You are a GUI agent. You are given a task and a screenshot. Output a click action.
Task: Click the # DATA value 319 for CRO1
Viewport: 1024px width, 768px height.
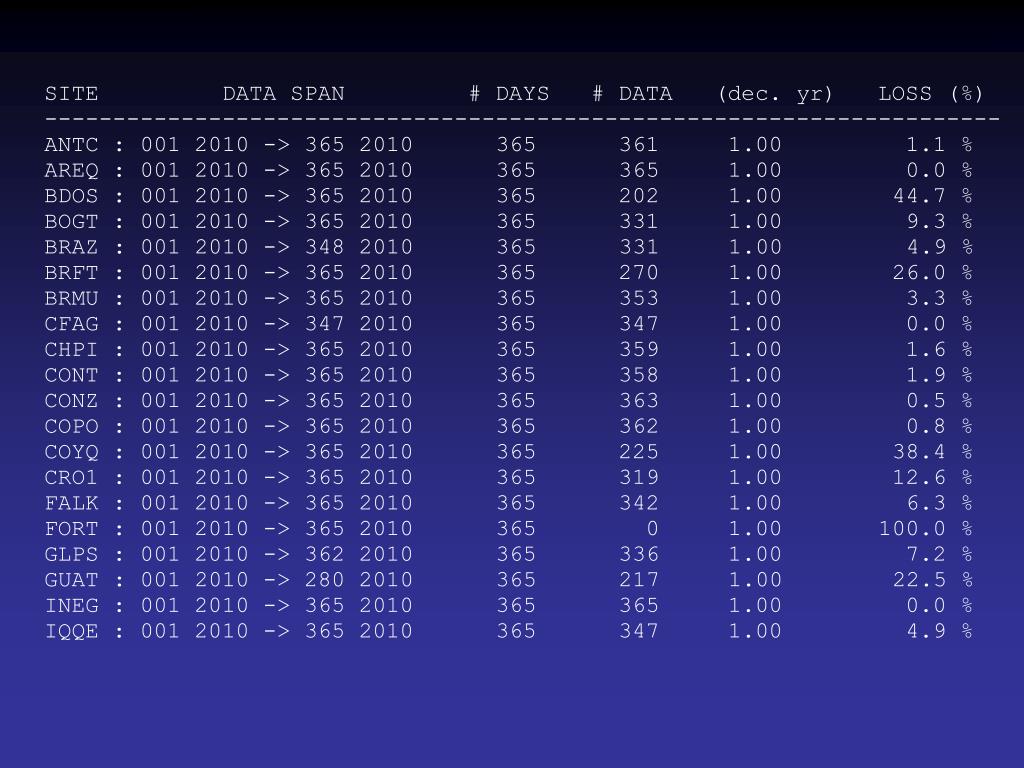pos(639,477)
